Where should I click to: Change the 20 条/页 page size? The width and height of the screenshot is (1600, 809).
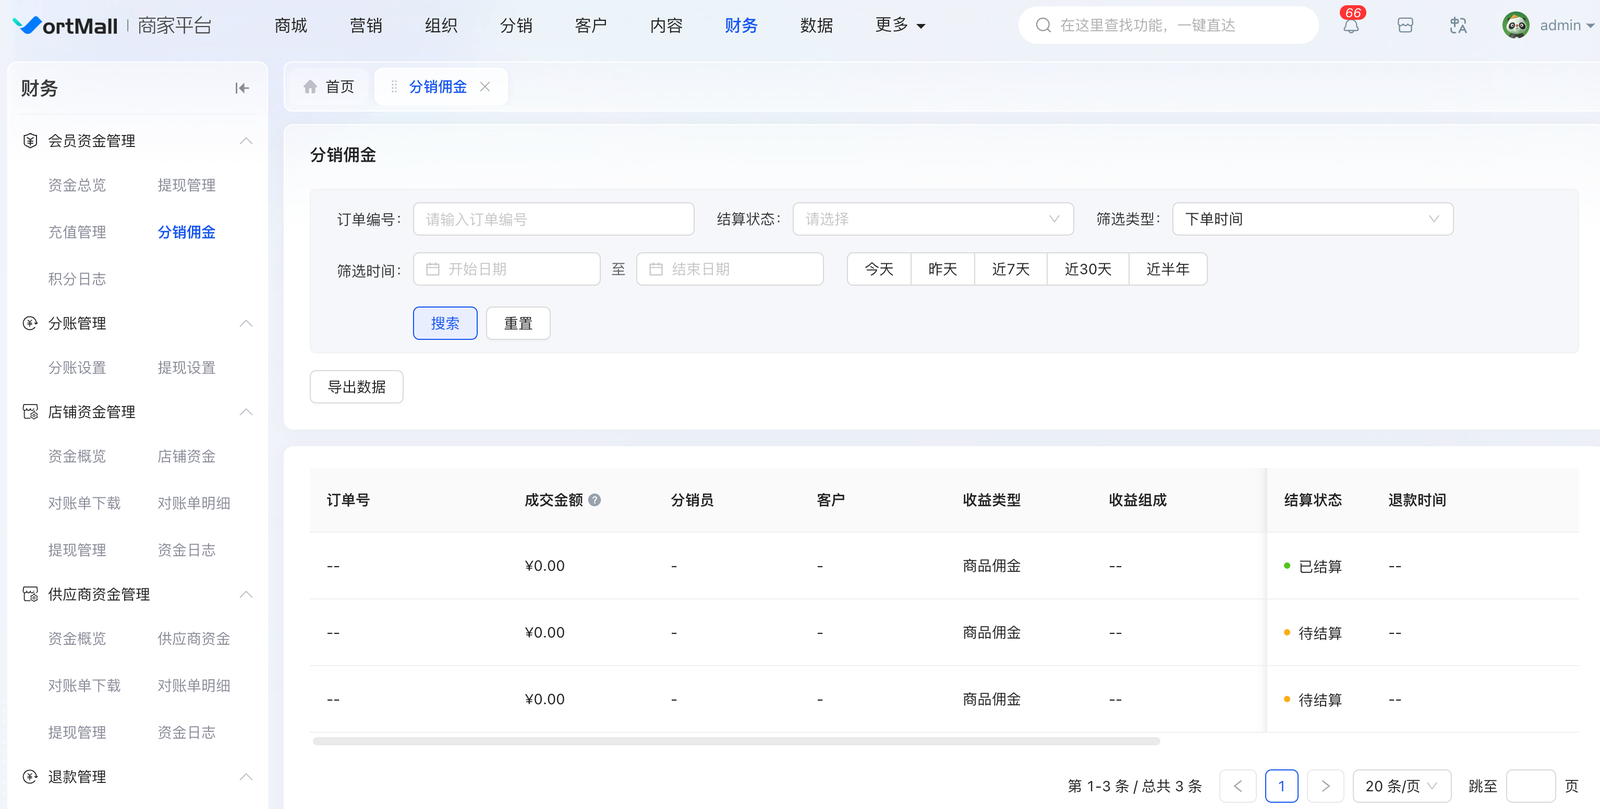click(x=1400, y=786)
